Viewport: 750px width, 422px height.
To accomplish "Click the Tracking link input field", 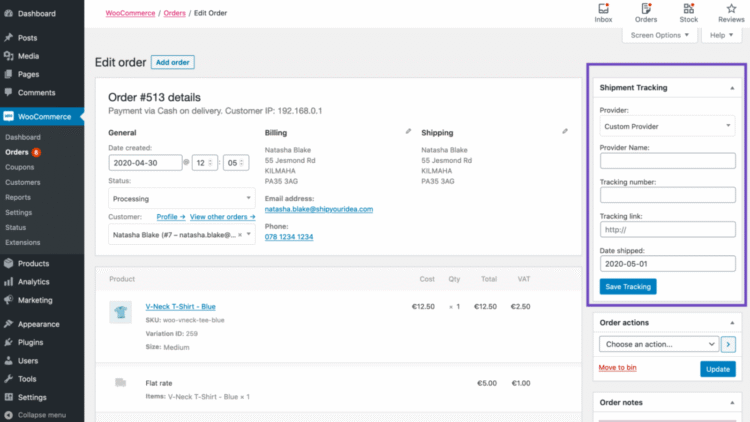I will [x=668, y=230].
